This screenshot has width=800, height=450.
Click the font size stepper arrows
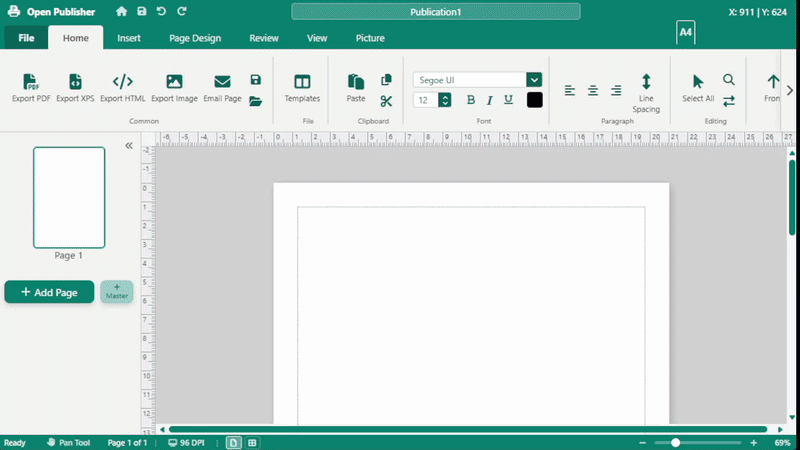coord(444,100)
